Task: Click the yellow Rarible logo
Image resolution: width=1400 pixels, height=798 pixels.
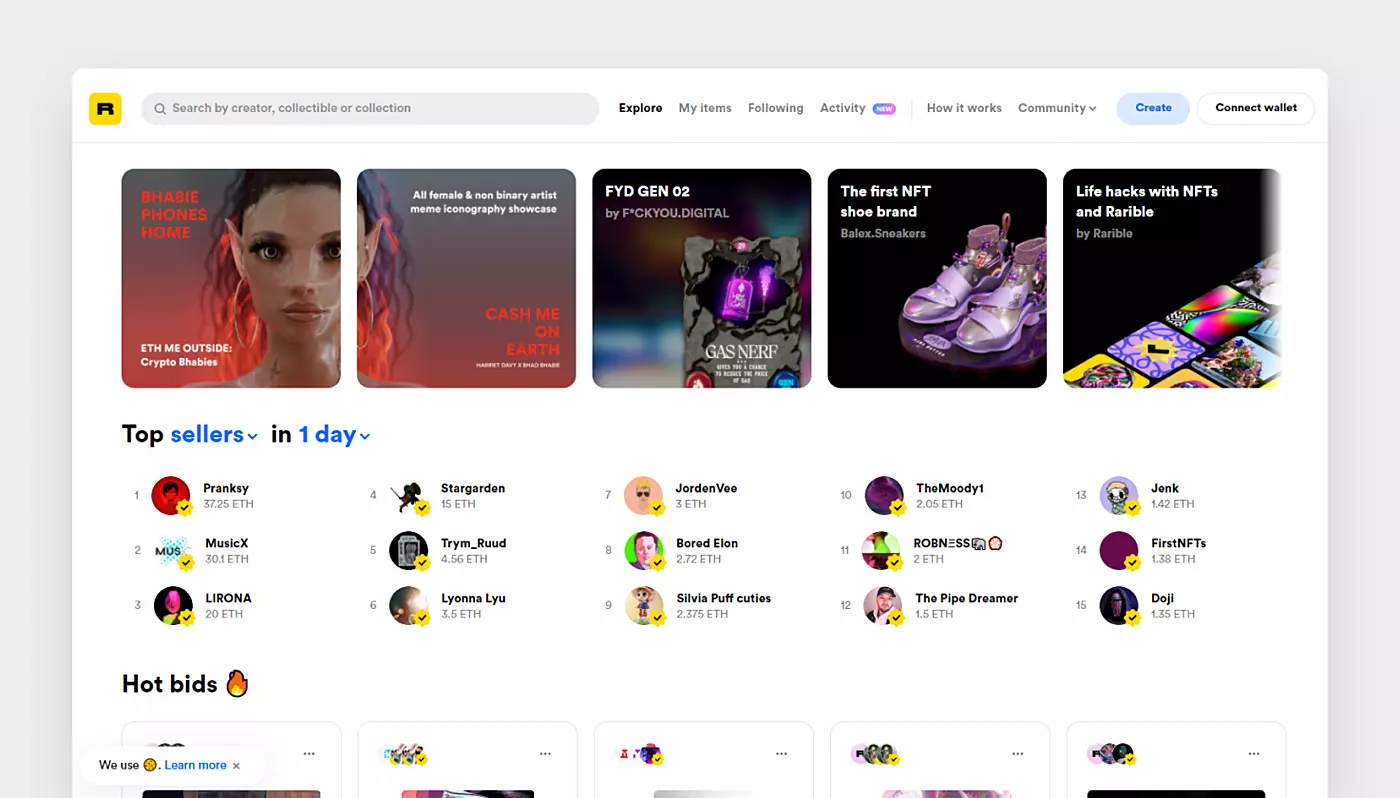Action: 105,108
